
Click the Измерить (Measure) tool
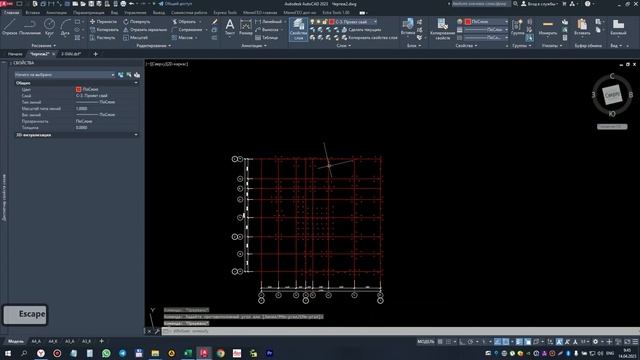pyautogui.click(x=548, y=27)
